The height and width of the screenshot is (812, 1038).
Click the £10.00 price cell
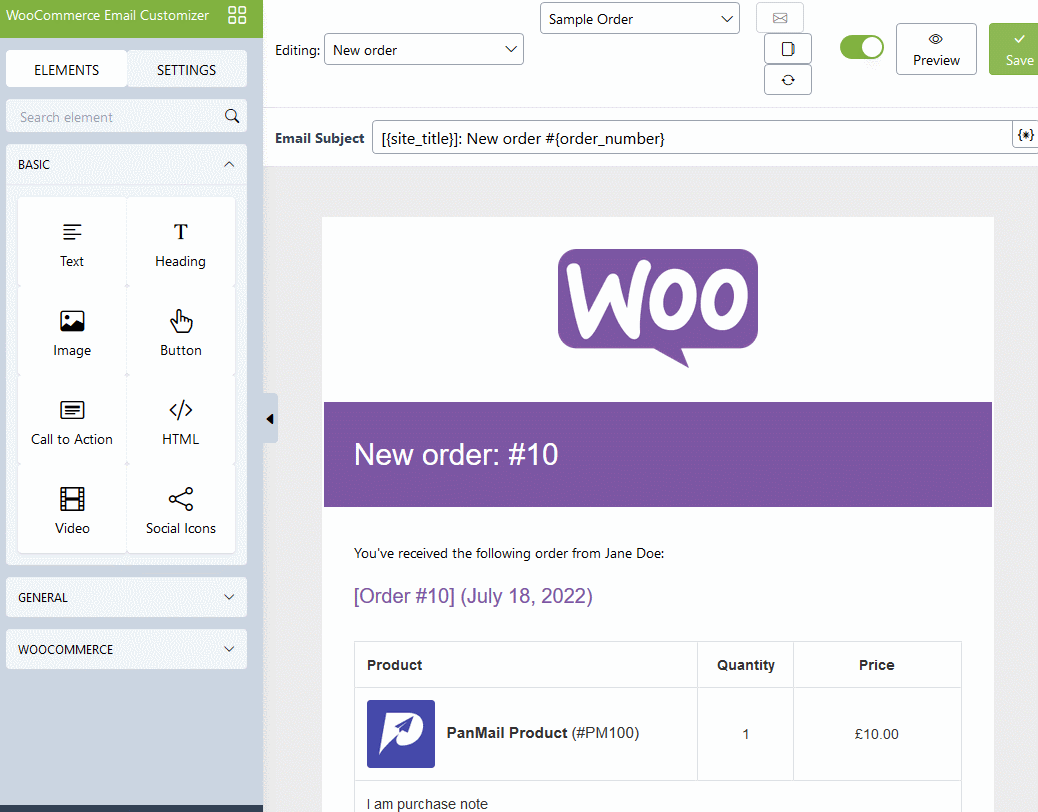click(876, 734)
